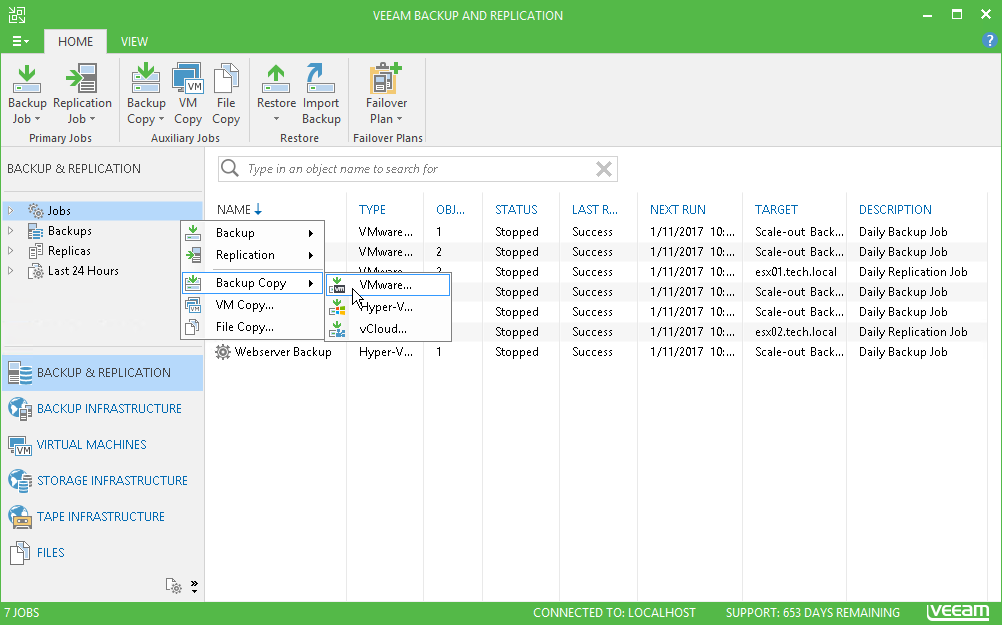Switch to the VIEW ribbon tab
Viewport: 1002px width, 625px height.
point(134,42)
